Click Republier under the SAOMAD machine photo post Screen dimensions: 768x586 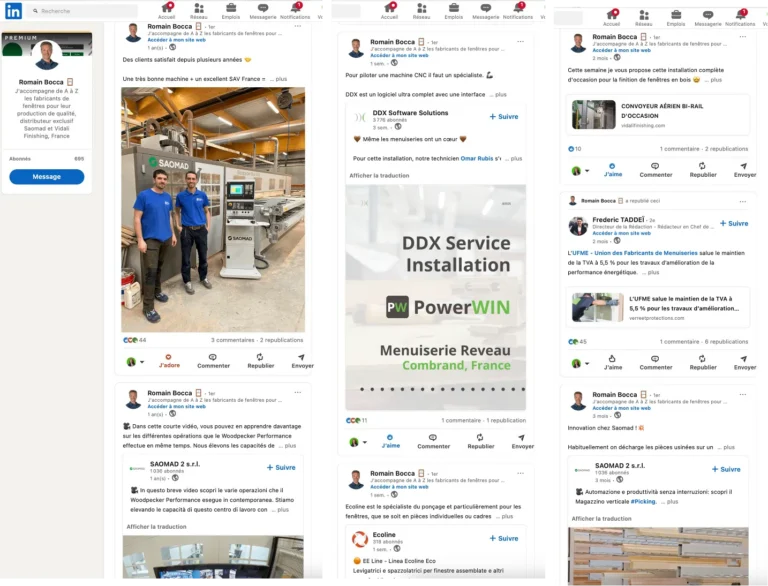(x=260, y=360)
